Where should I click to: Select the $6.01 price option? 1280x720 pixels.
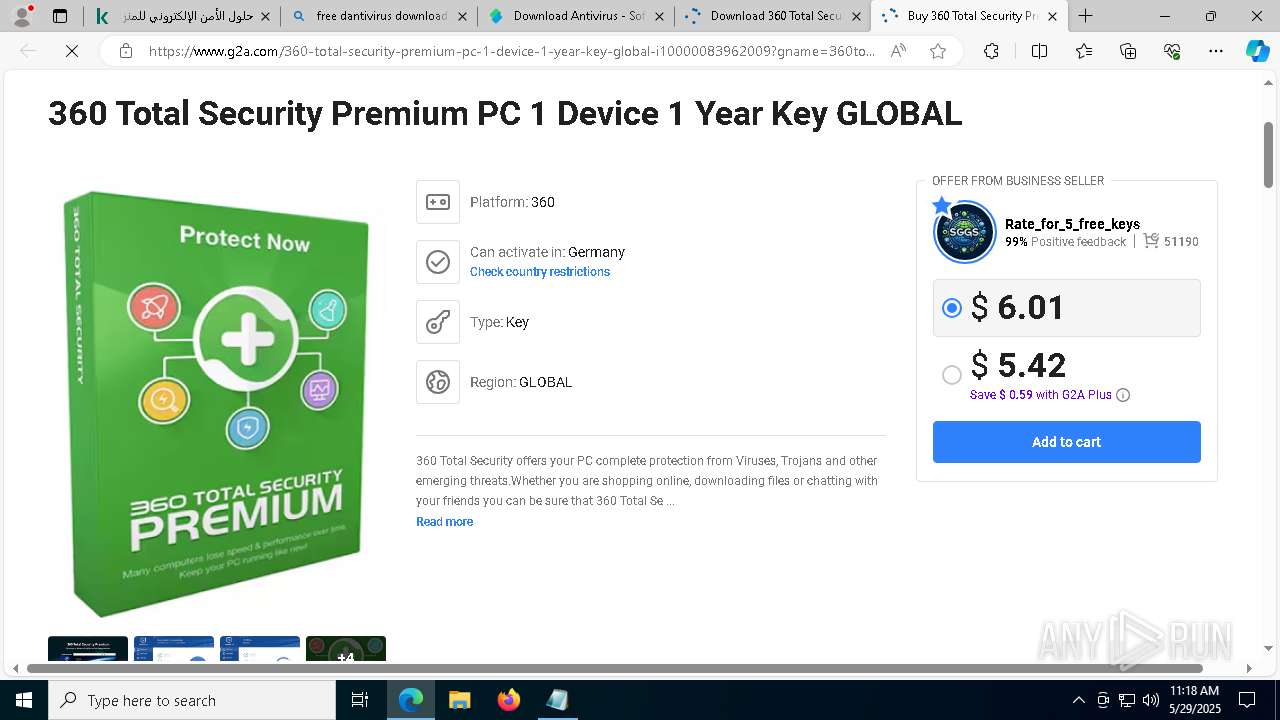click(952, 308)
